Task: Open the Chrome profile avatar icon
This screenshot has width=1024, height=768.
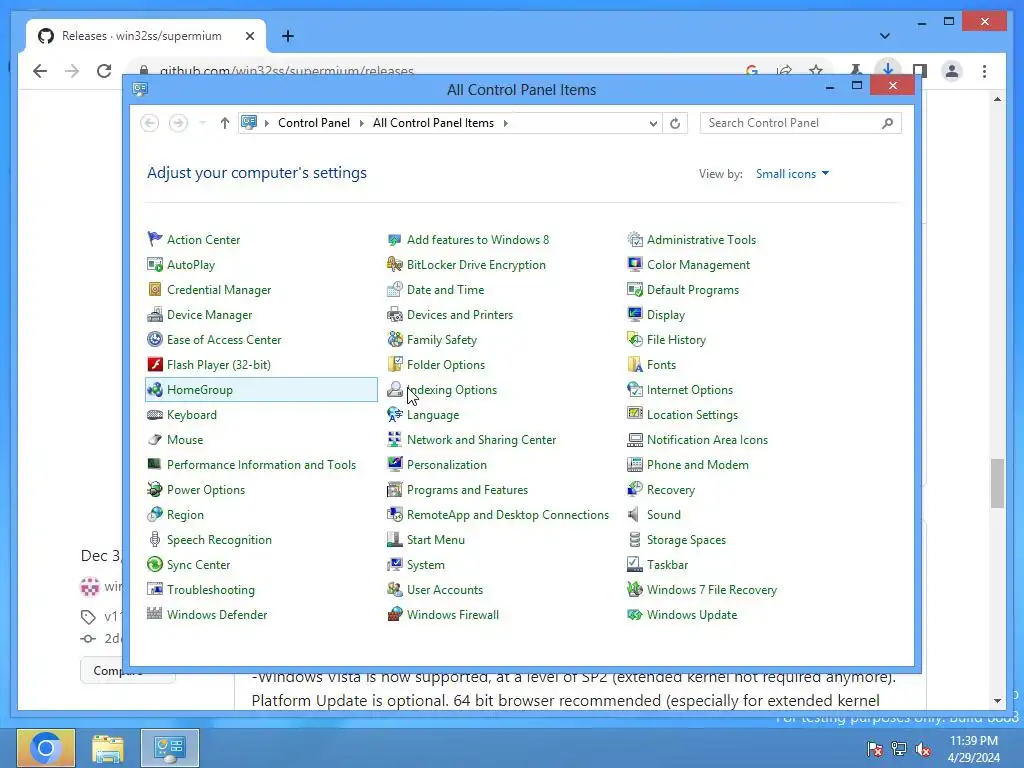Action: tap(952, 71)
